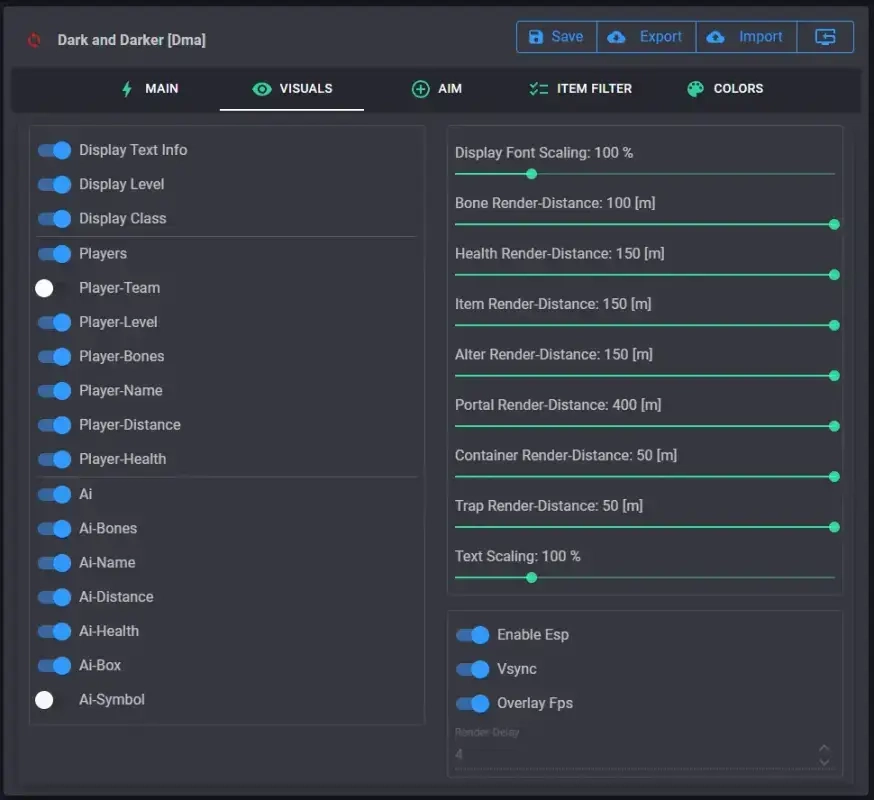Click the crosshair icon for Aim
This screenshot has height=800, width=874.
[x=421, y=89]
